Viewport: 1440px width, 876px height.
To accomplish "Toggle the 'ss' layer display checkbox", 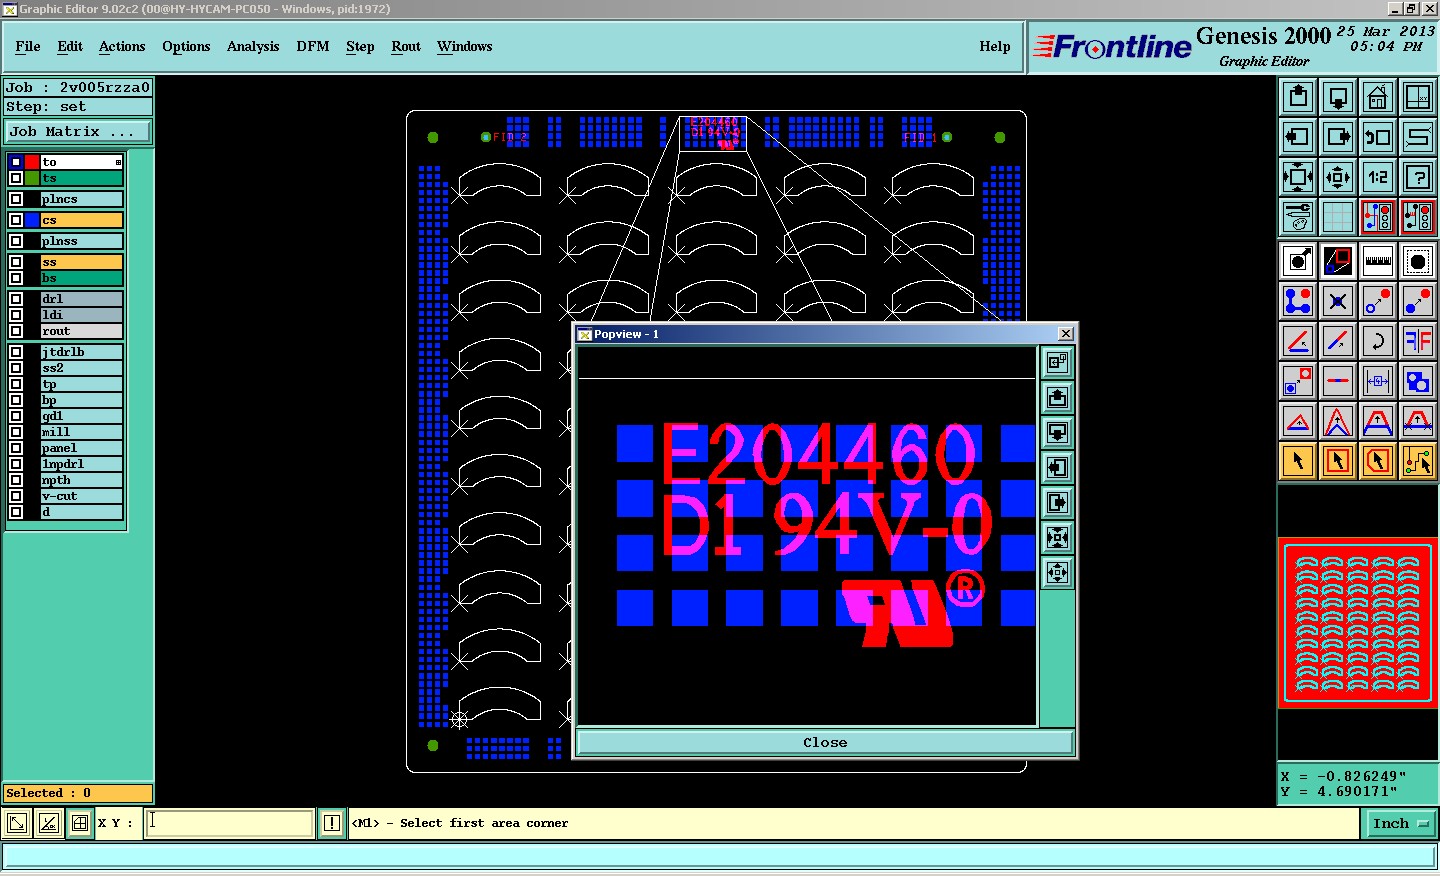I will [16, 262].
